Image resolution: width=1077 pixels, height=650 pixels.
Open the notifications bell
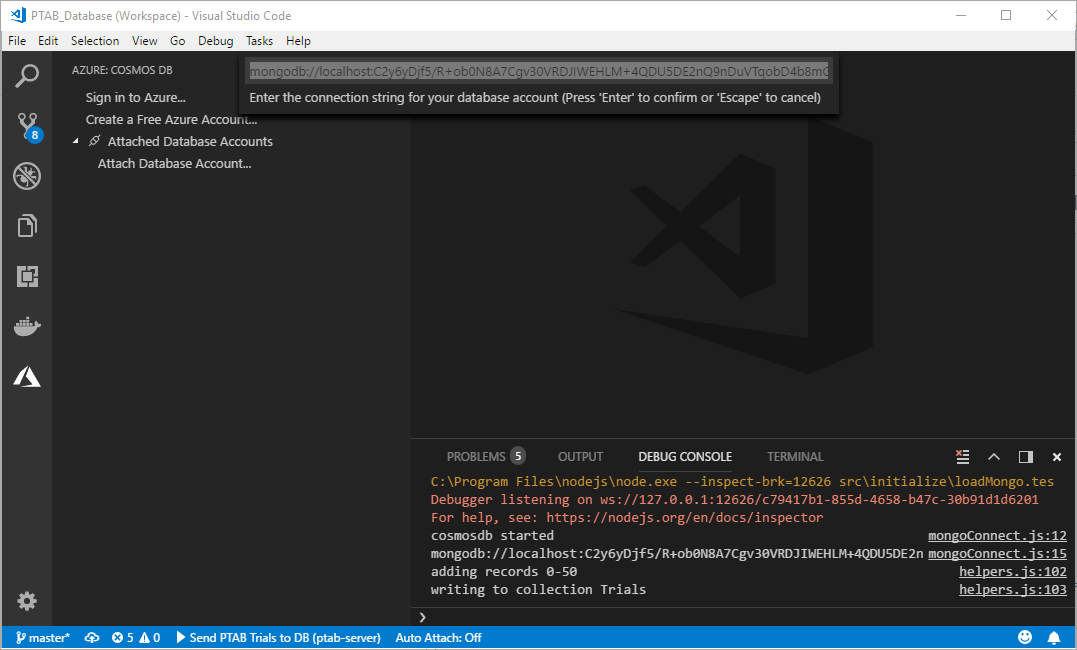[x=1054, y=638]
